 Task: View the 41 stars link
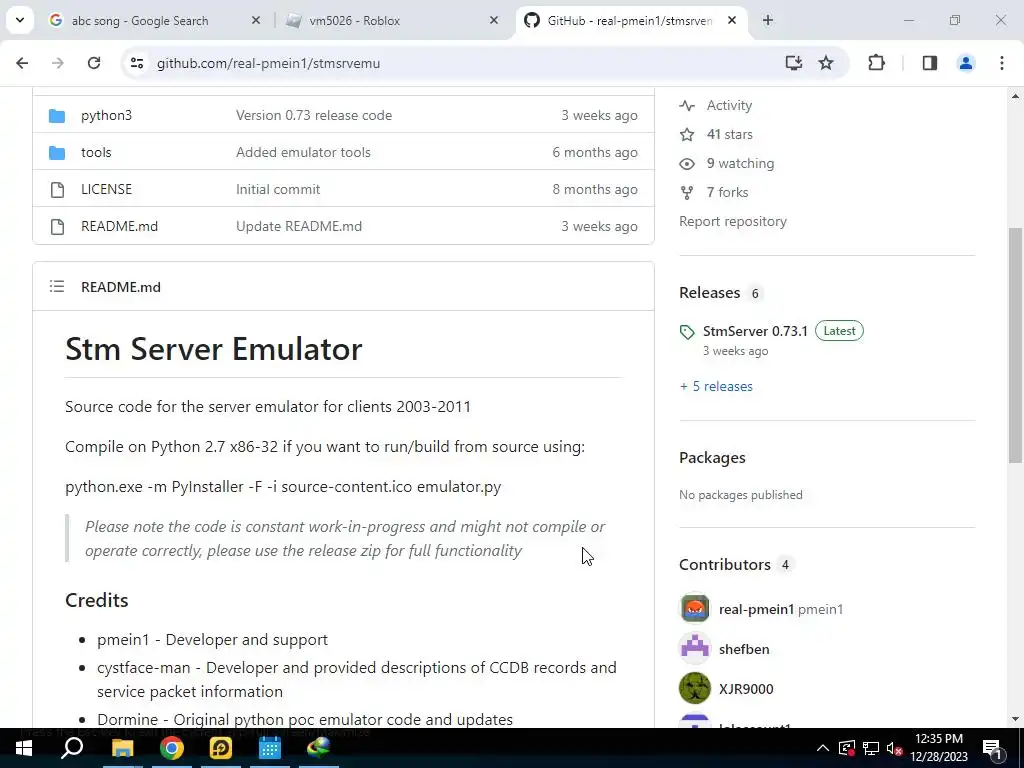[729, 135]
